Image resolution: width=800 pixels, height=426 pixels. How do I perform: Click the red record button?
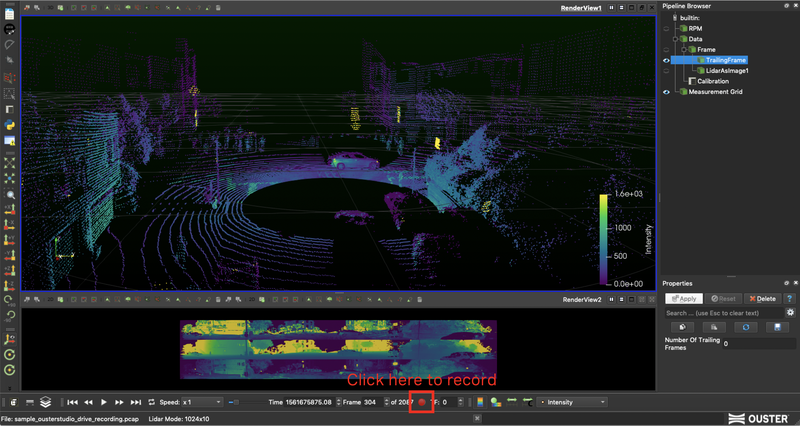point(422,402)
